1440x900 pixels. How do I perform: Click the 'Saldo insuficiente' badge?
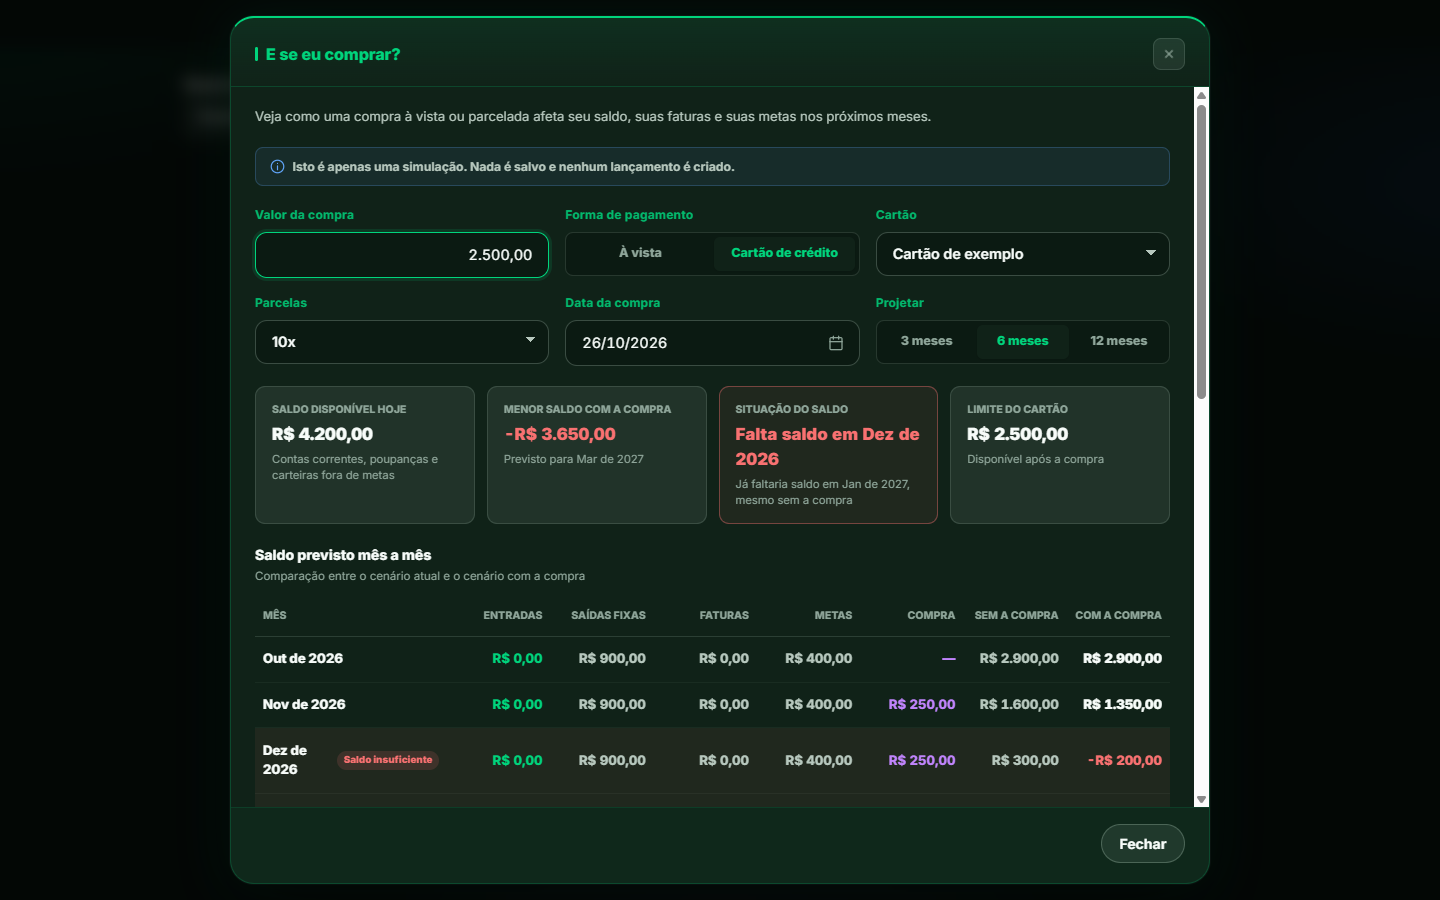click(x=388, y=760)
